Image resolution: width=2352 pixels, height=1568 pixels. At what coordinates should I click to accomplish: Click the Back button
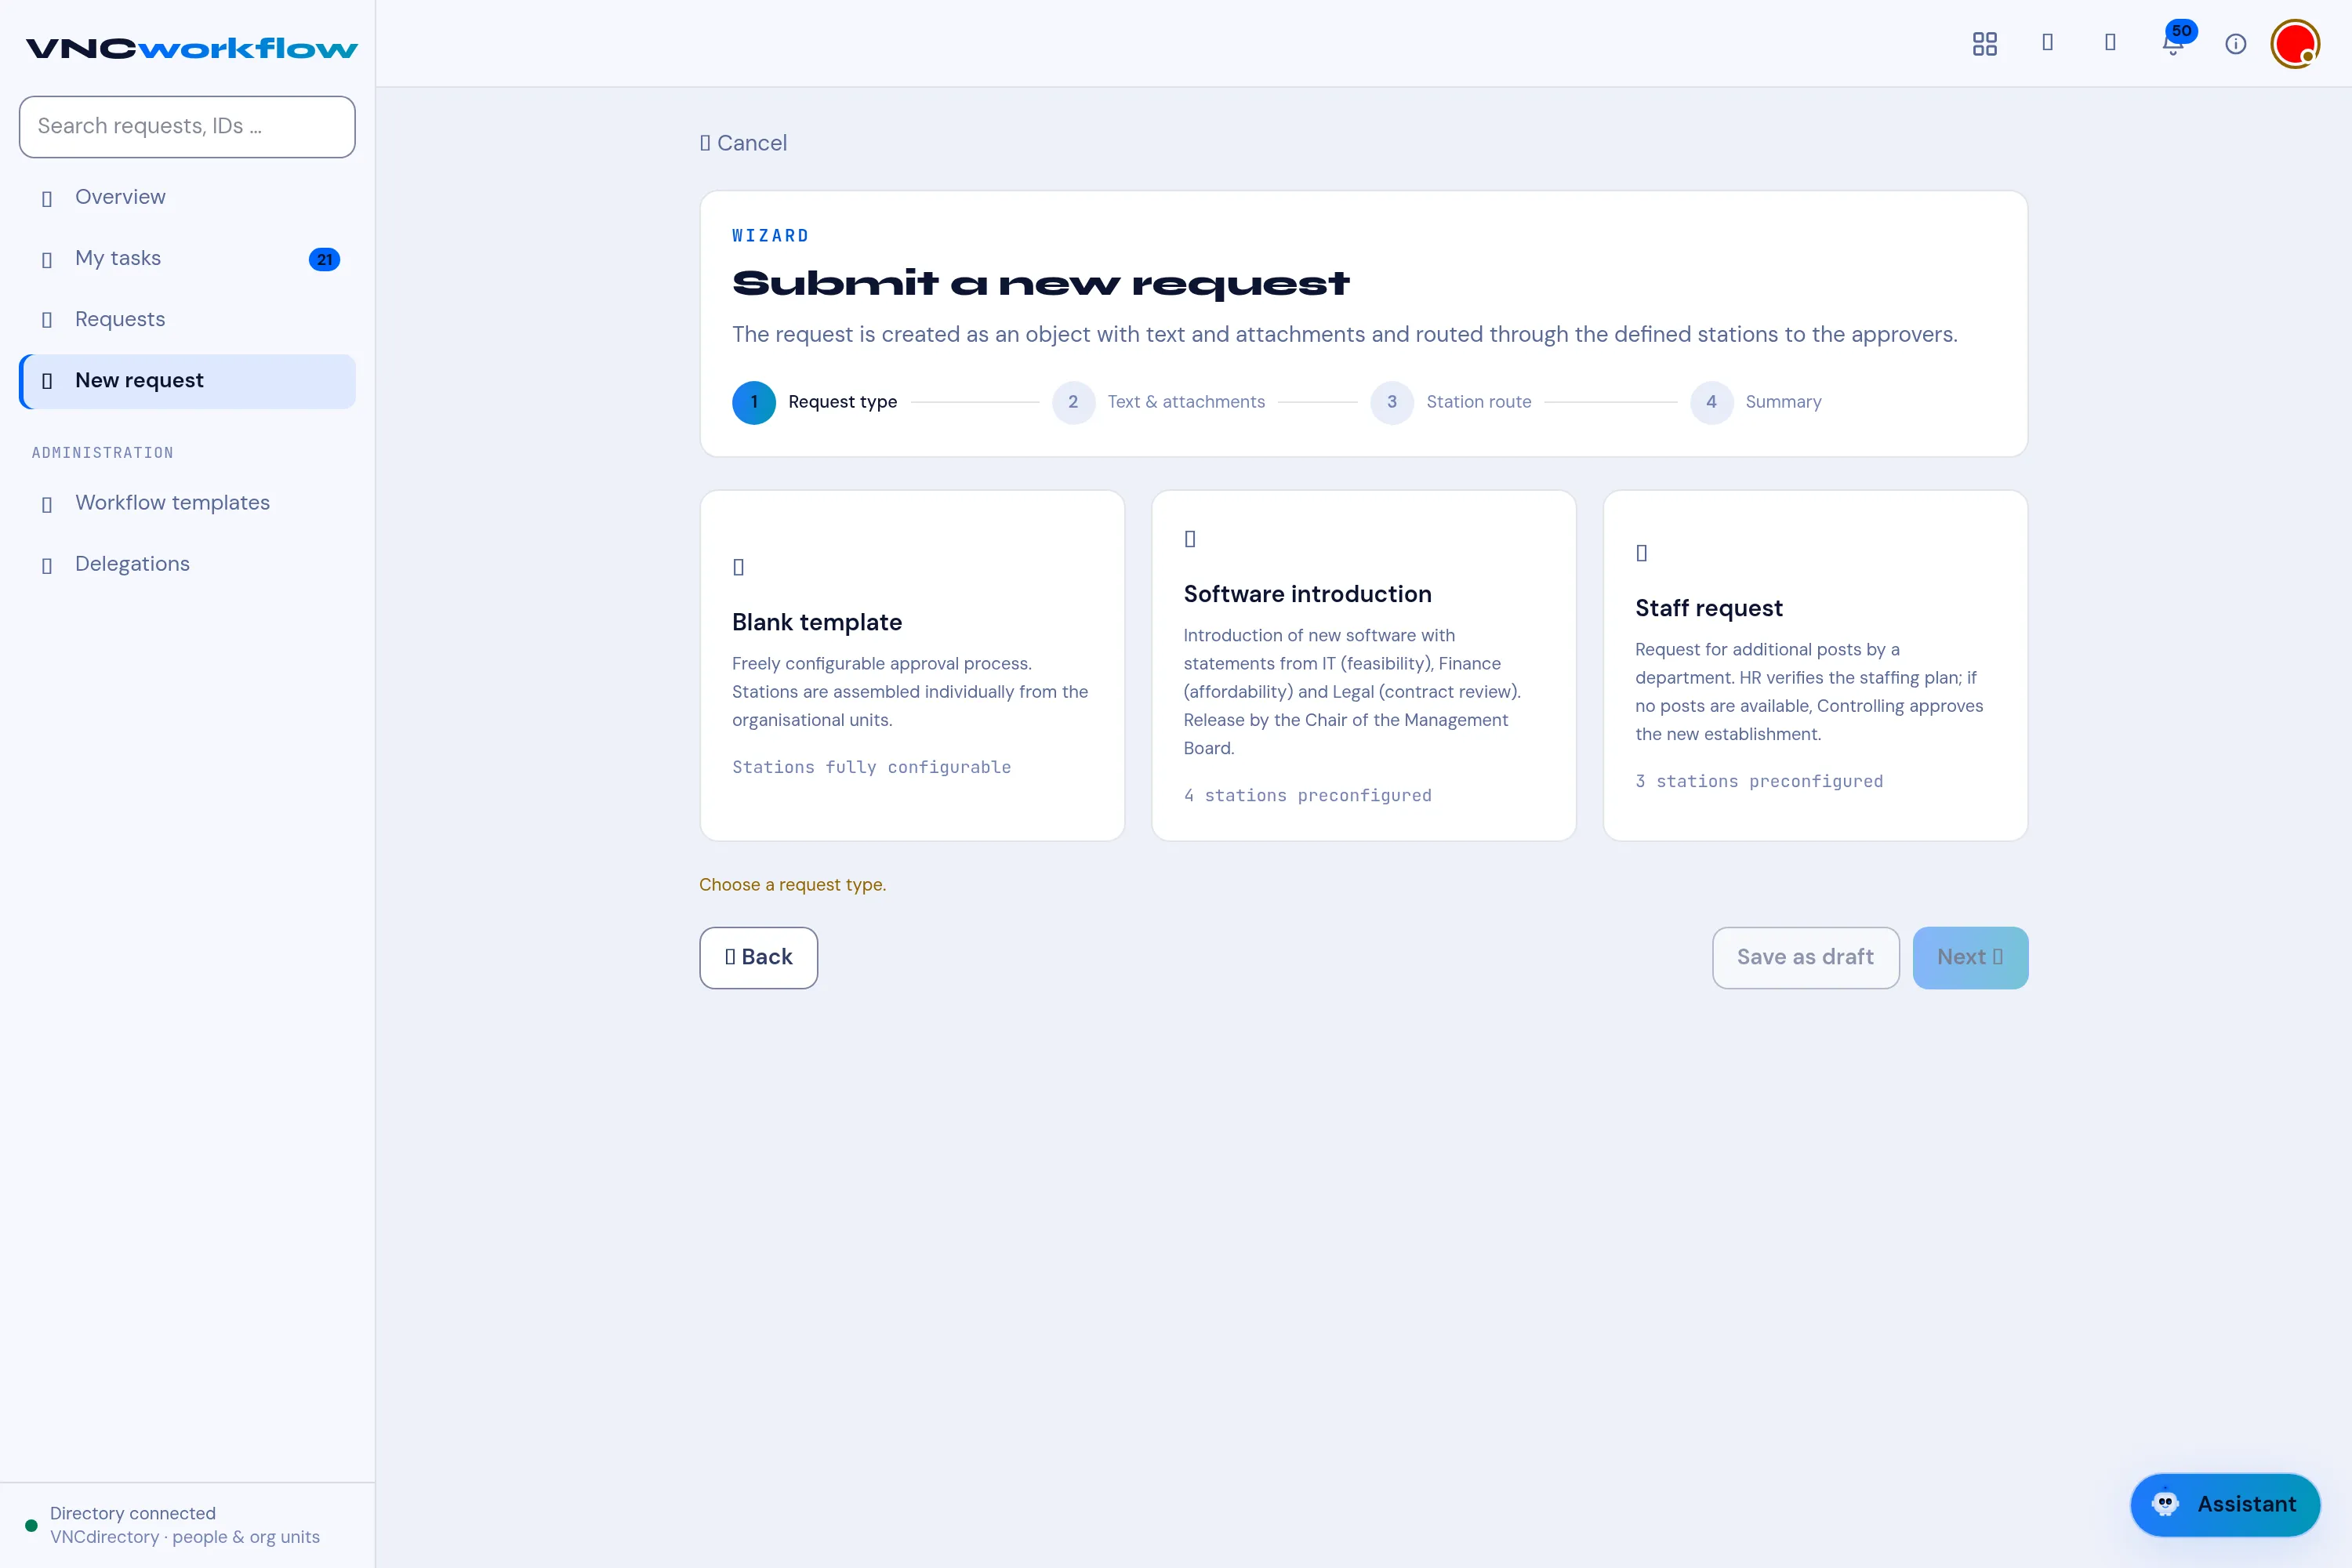point(759,958)
